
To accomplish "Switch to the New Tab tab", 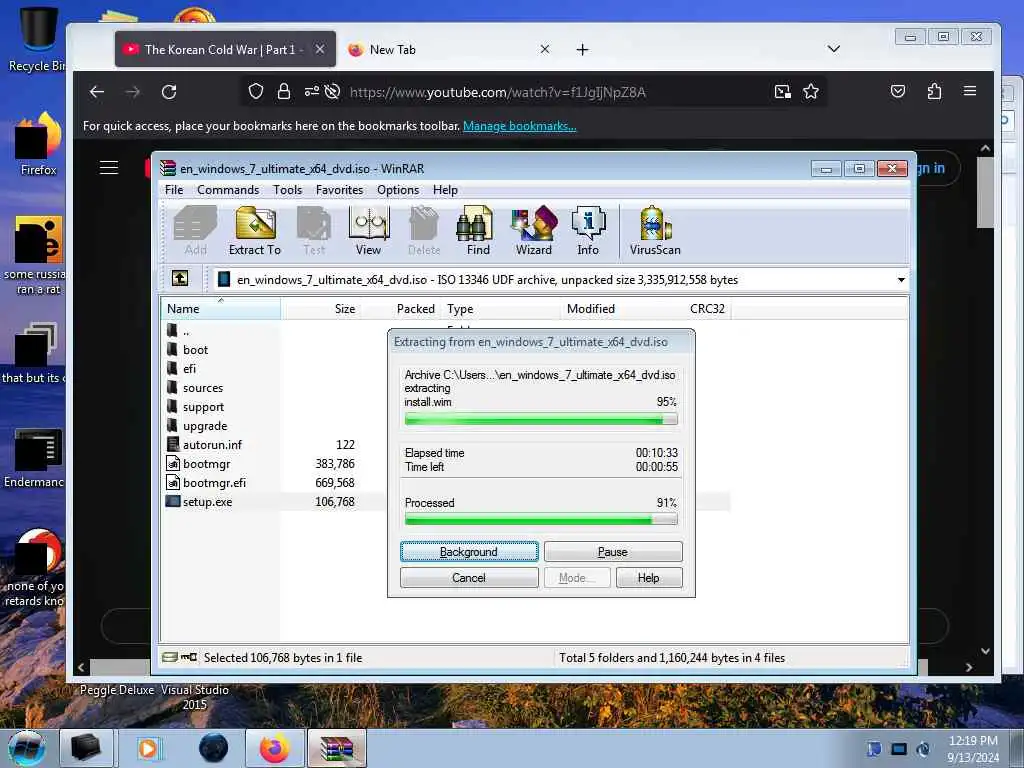I will [451, 50].
